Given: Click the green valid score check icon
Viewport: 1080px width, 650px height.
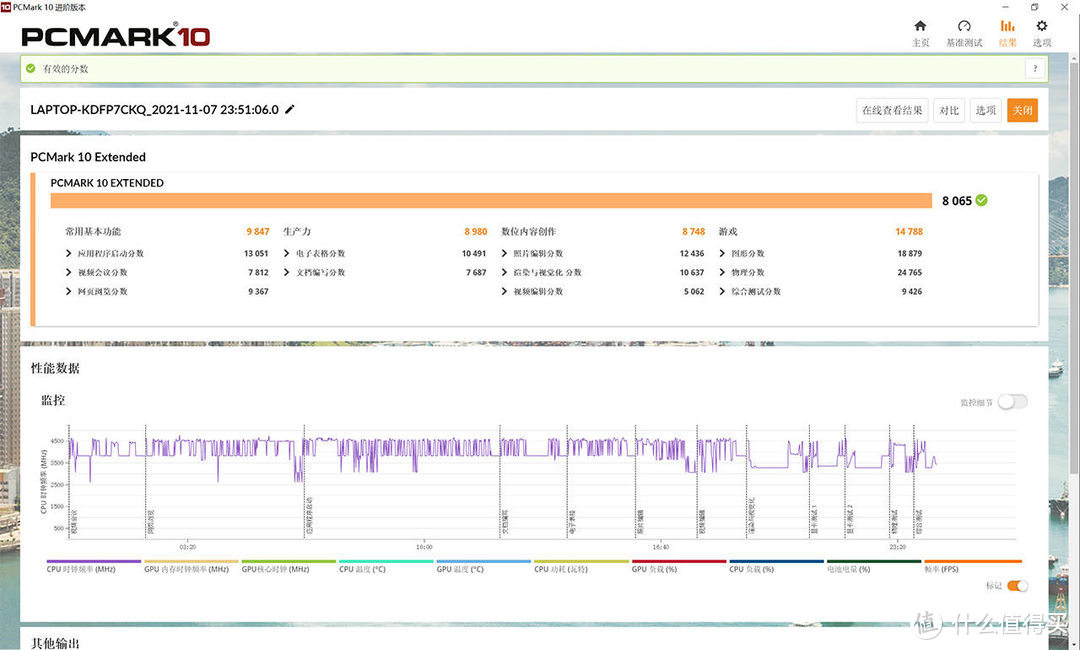Looking at the screenshot, I should pos(31,69).
